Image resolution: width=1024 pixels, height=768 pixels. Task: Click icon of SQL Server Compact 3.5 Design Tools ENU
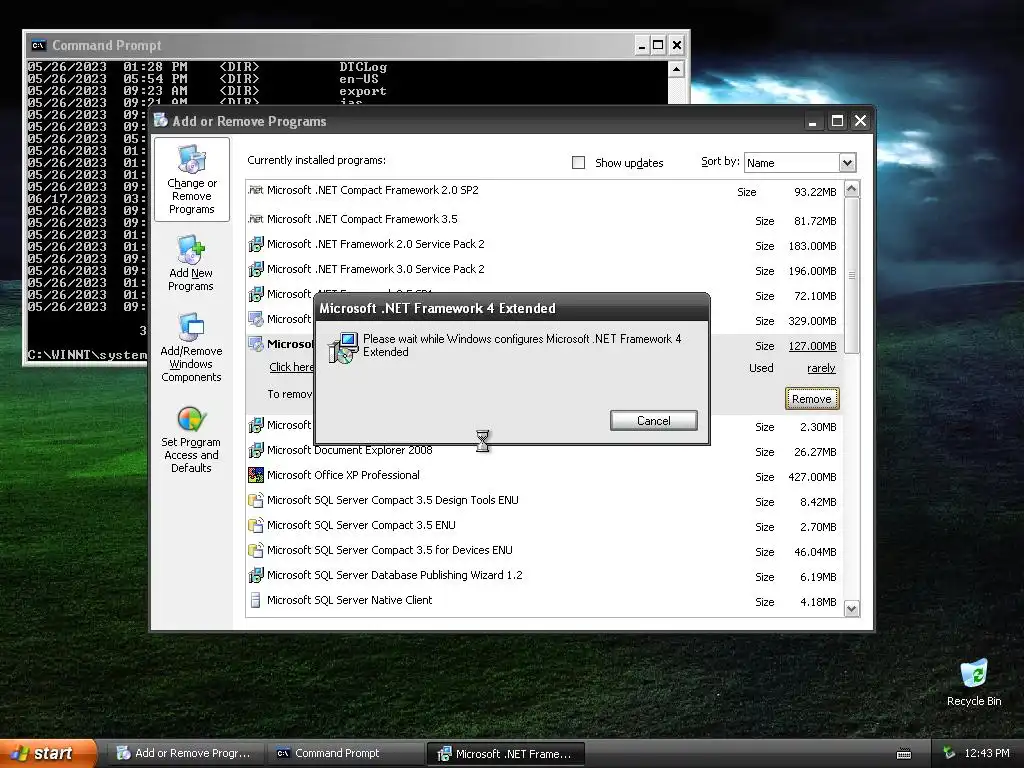point(255,500)
